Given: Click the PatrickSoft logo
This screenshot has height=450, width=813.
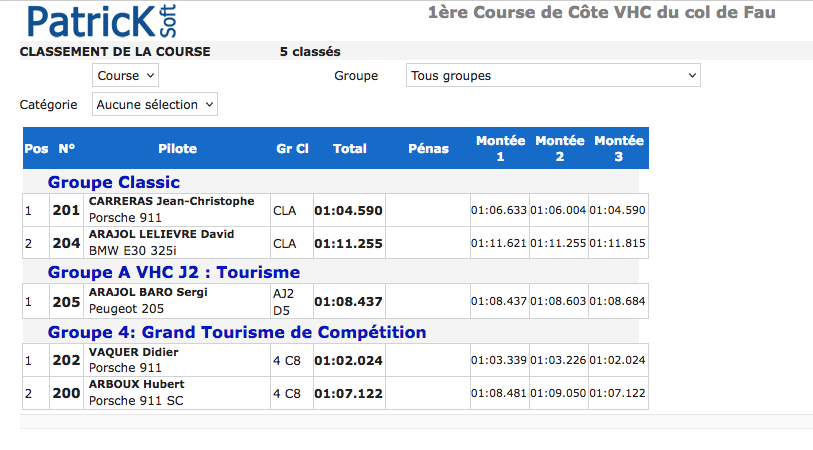Looking at the screenshot, I should (x=102, y=21).
